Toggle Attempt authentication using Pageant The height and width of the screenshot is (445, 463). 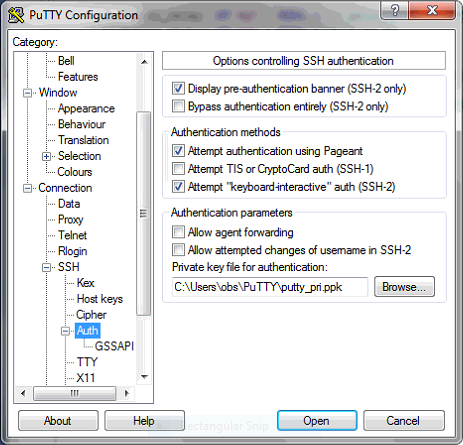[x=178, y=151]
